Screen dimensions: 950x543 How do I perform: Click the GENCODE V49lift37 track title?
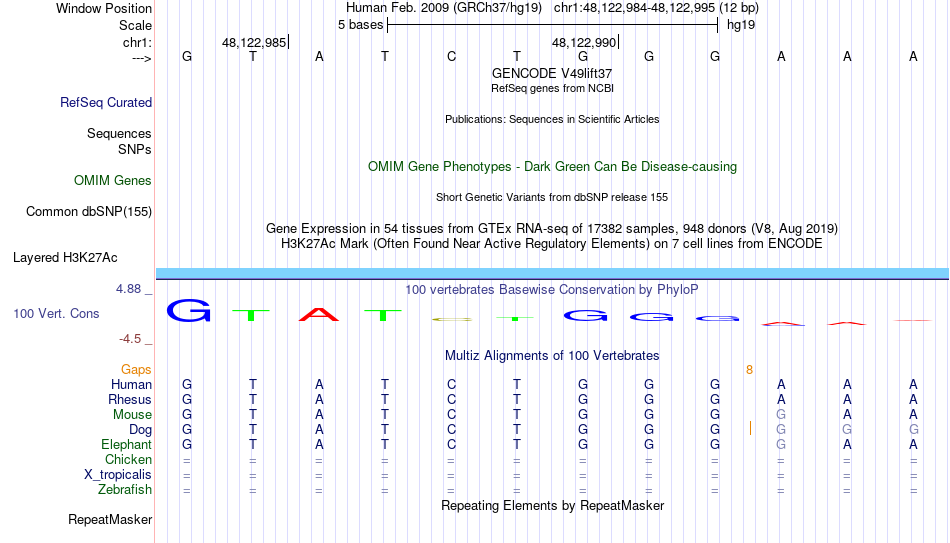(x=552, y=73)
